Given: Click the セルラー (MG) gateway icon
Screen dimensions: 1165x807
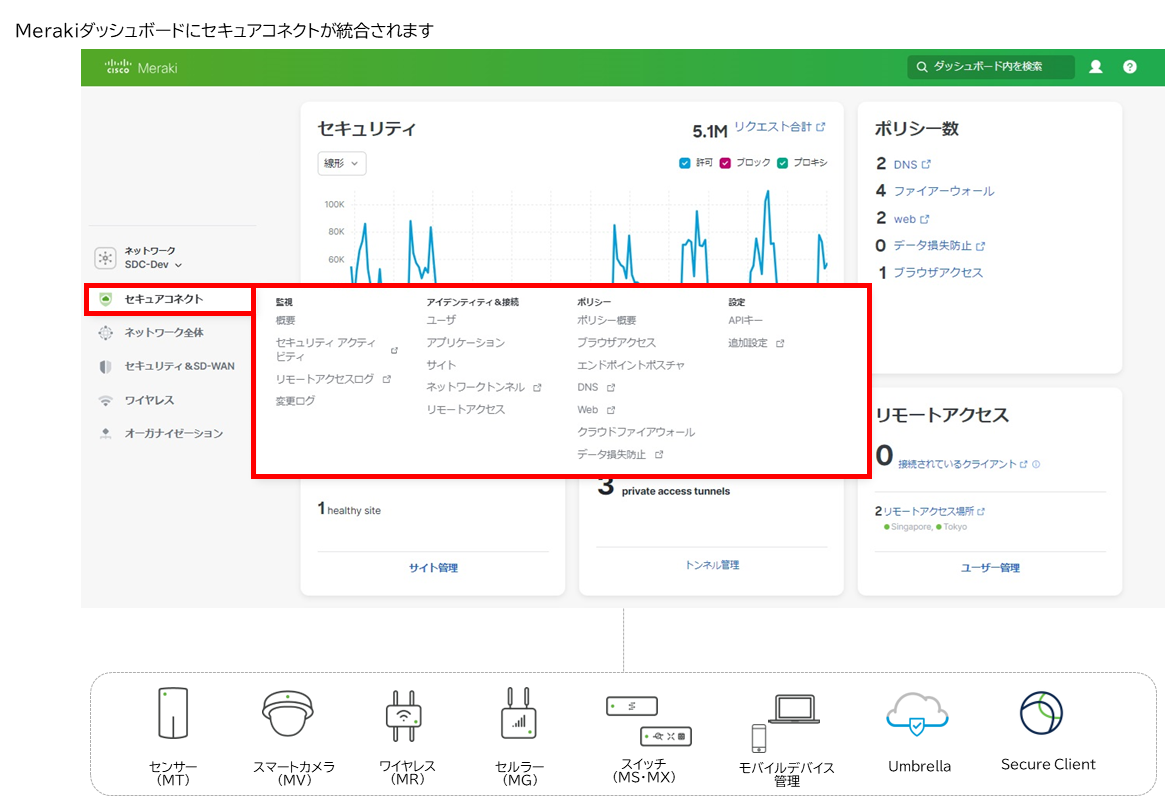Looking at the screenshot, I should click(519, 713).
